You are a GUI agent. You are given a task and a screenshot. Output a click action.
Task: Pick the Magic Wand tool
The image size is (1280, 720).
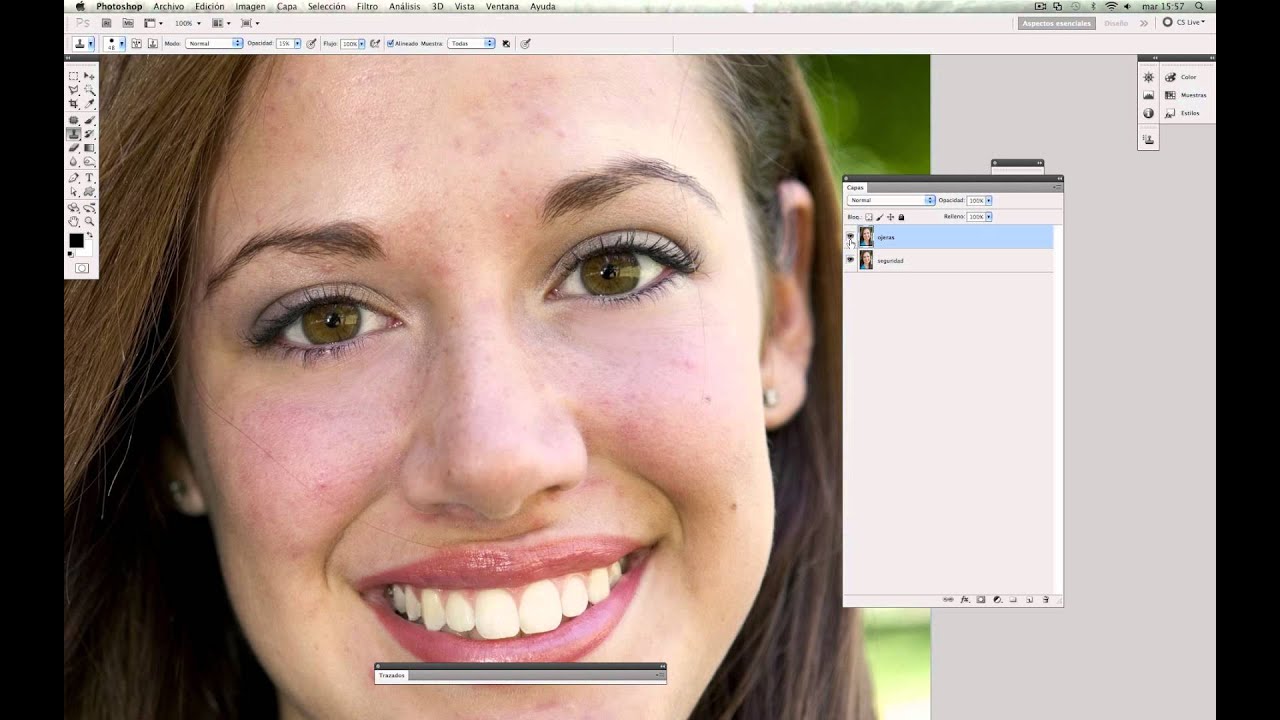(x=90, y=90)
